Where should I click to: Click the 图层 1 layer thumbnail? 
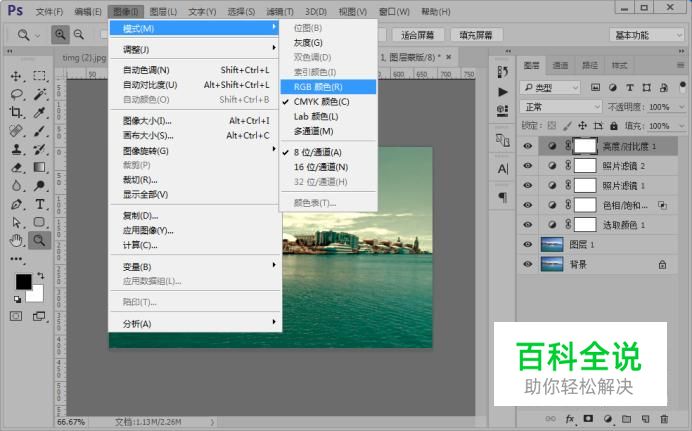pos(552,244)
